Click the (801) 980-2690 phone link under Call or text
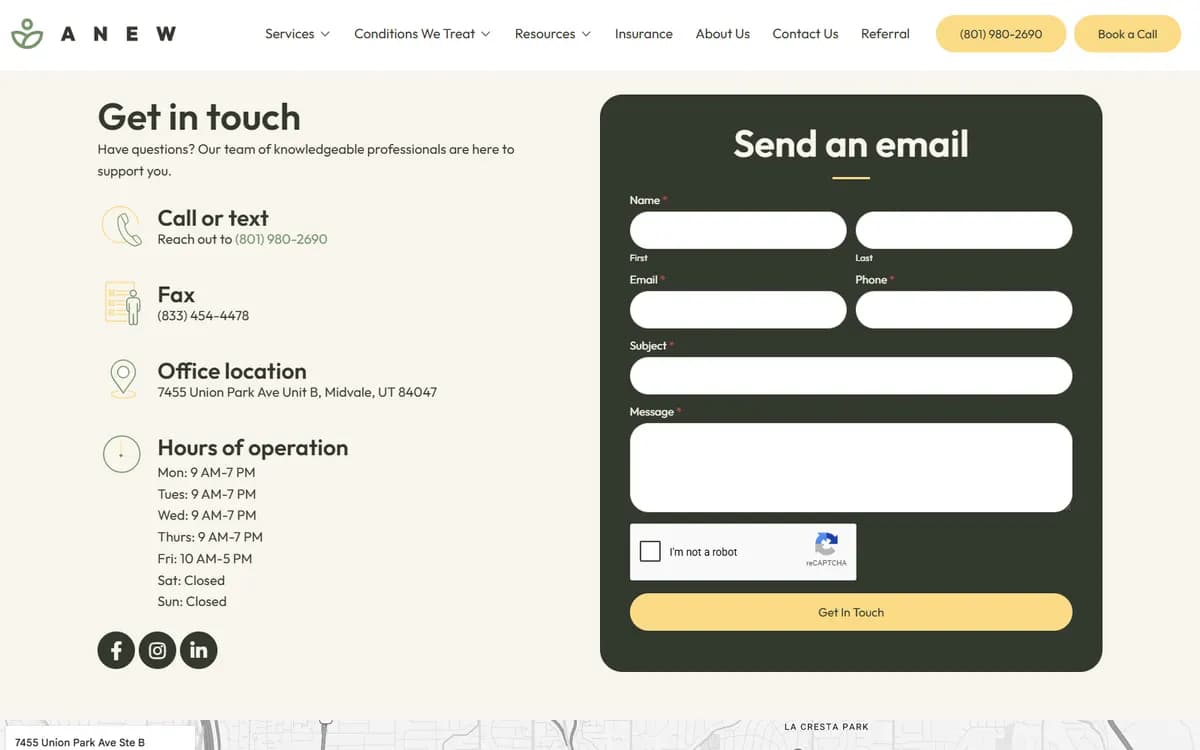 tap(281, 239)
